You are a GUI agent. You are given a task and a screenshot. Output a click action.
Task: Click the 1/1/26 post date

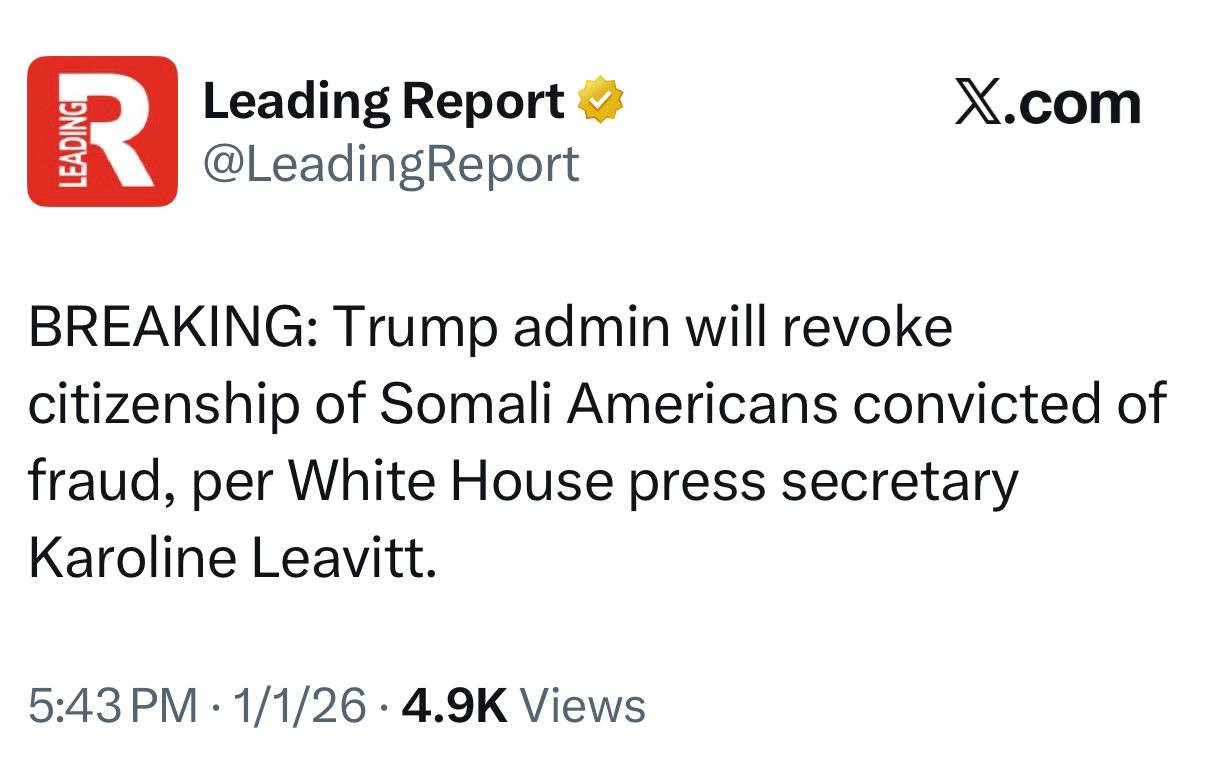tap(299, 706)
